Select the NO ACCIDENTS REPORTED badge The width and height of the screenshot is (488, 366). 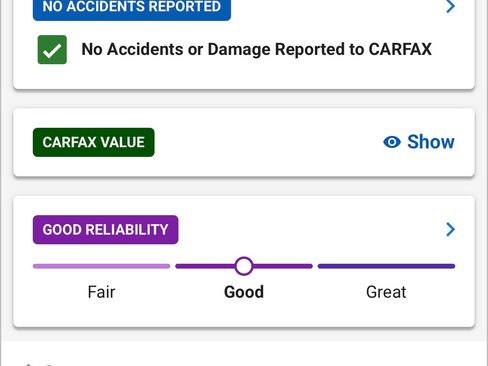pyautogui.click(x=132, y=7)
